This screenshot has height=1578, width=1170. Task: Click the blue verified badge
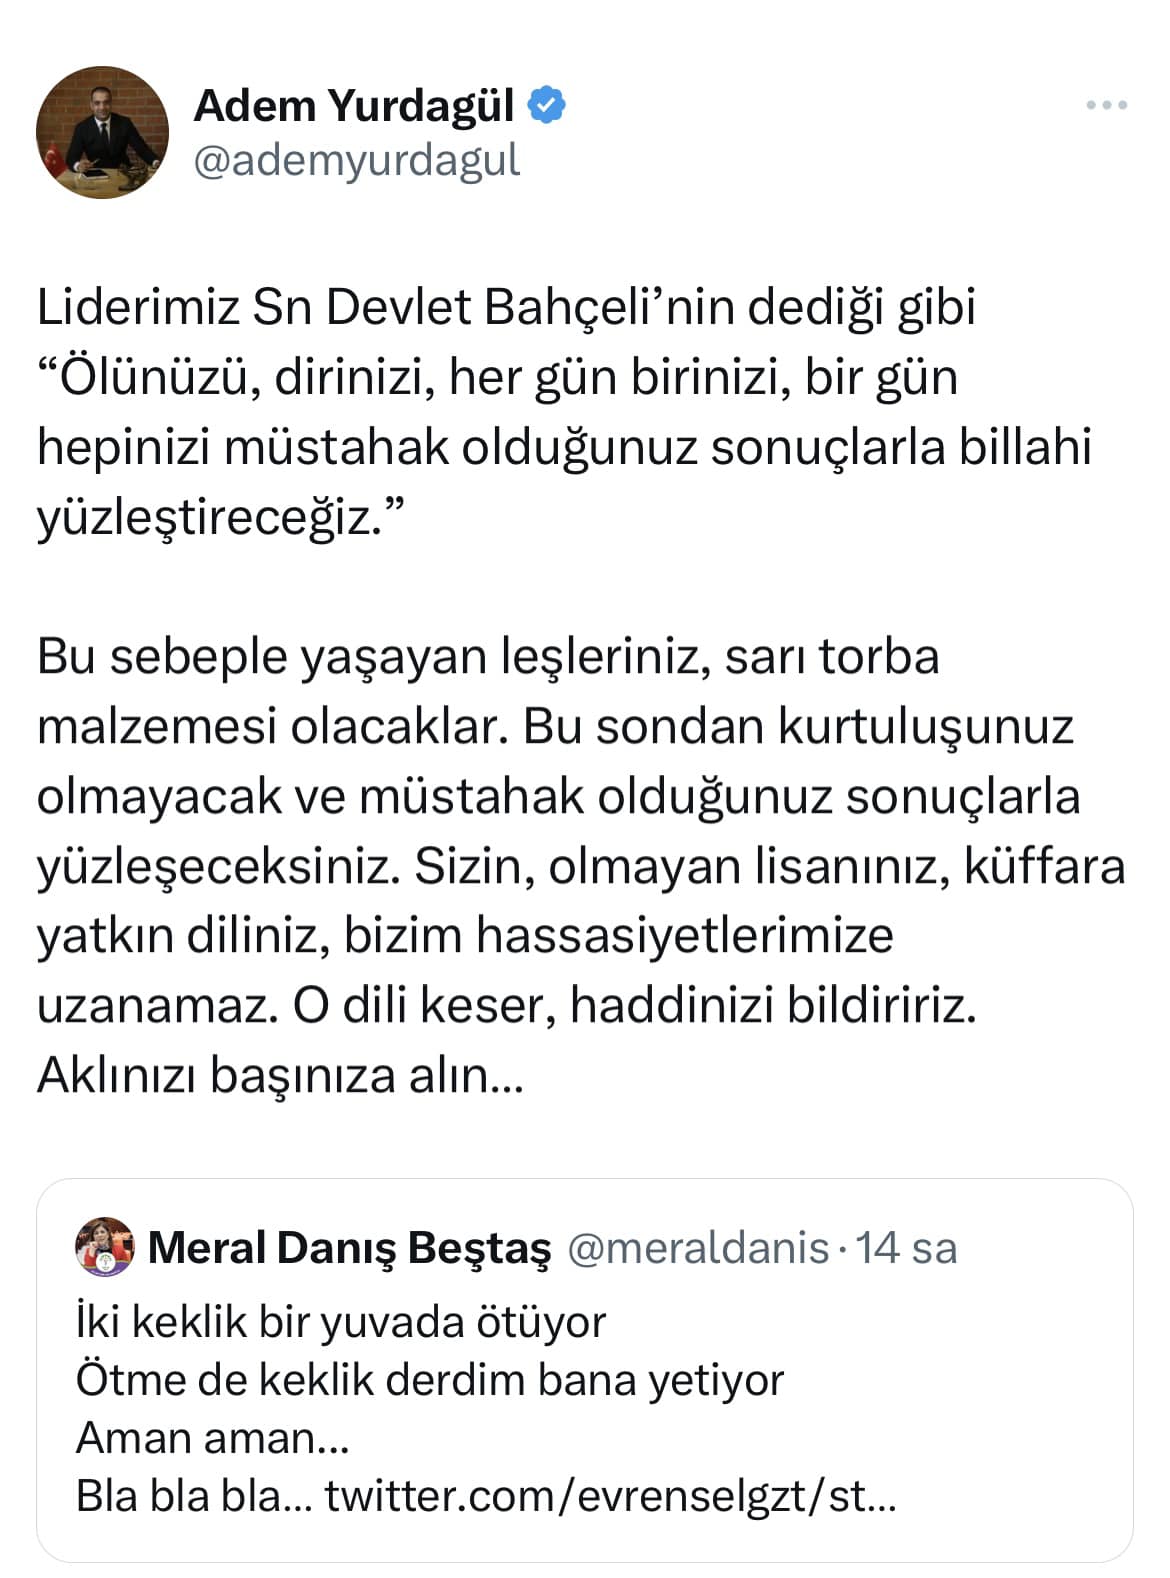click(547, 105)
